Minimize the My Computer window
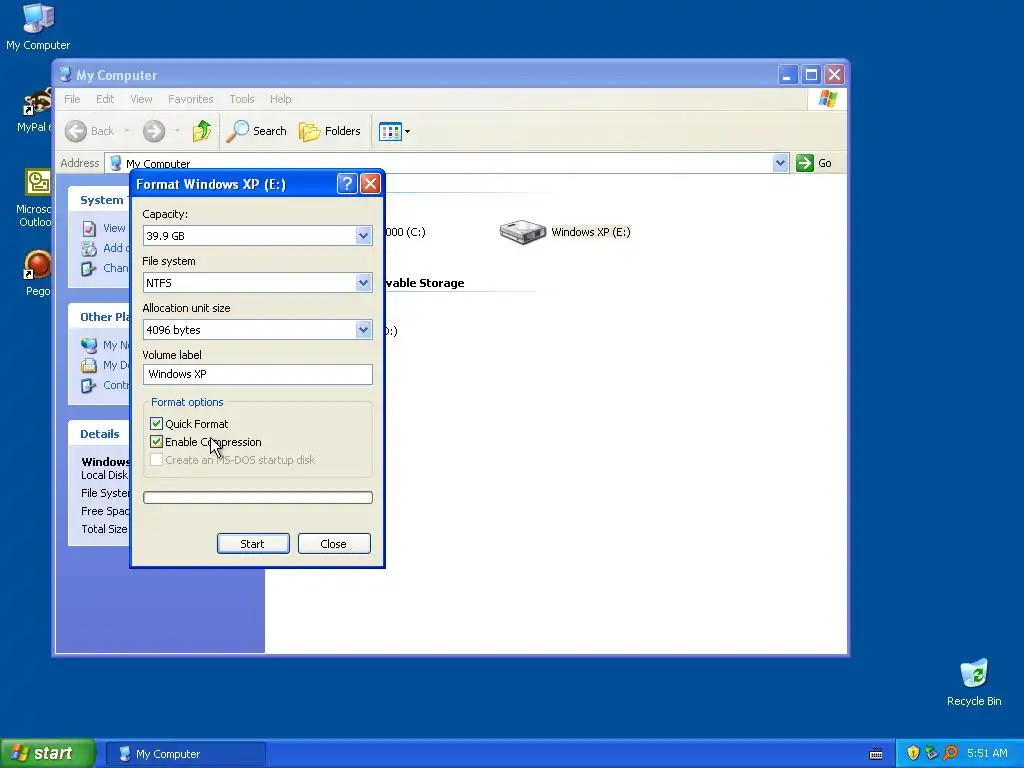Viewport: 1024px width, 768px height. pyautogui.click(x=788, y=75)
